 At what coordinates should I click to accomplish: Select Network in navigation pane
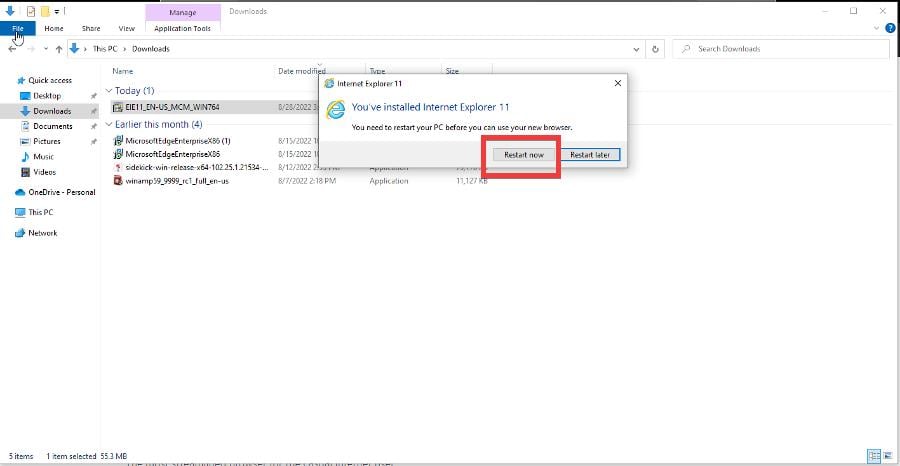[42, 233]
